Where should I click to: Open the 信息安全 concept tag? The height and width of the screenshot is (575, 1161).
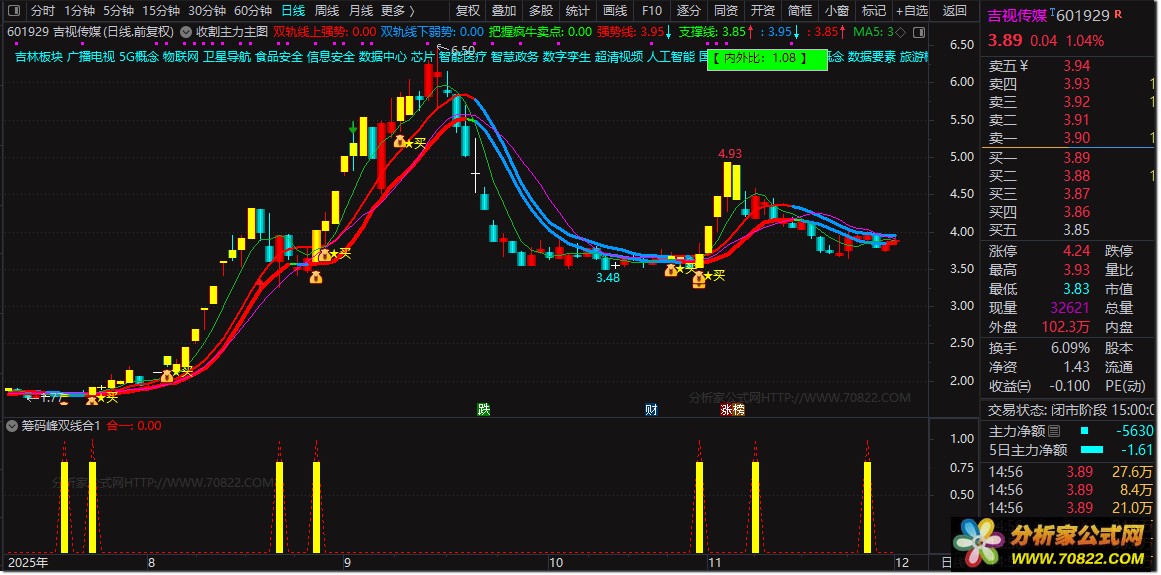pos(330,57)
